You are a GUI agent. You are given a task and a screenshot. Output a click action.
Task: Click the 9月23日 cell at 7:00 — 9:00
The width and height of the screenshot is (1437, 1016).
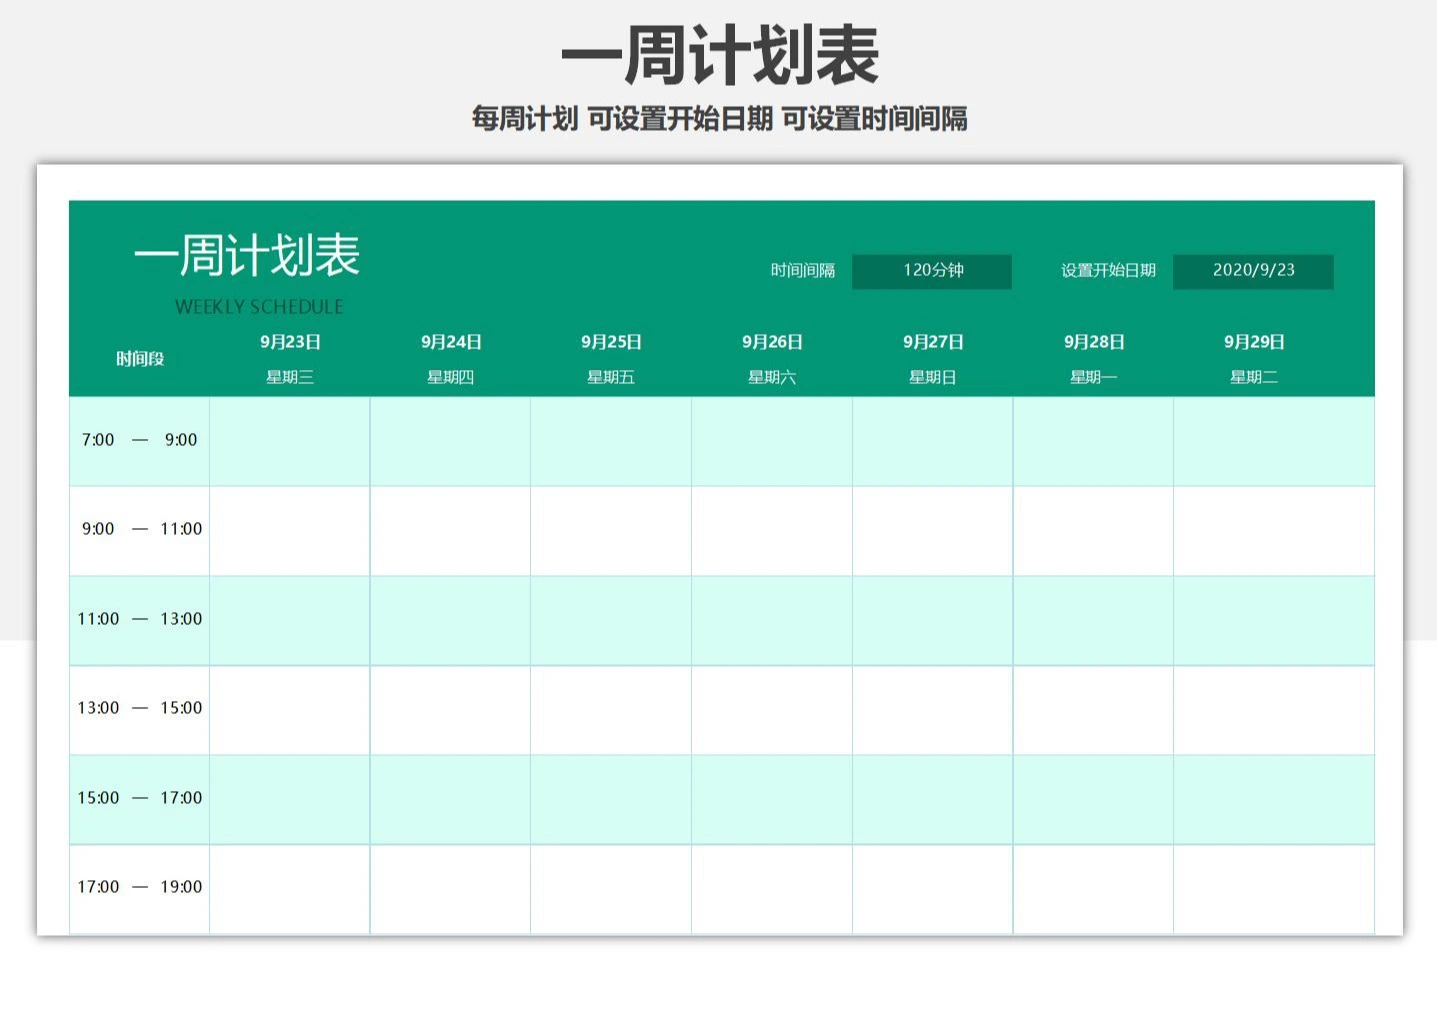pyautogui.click(x=290, y=441)
